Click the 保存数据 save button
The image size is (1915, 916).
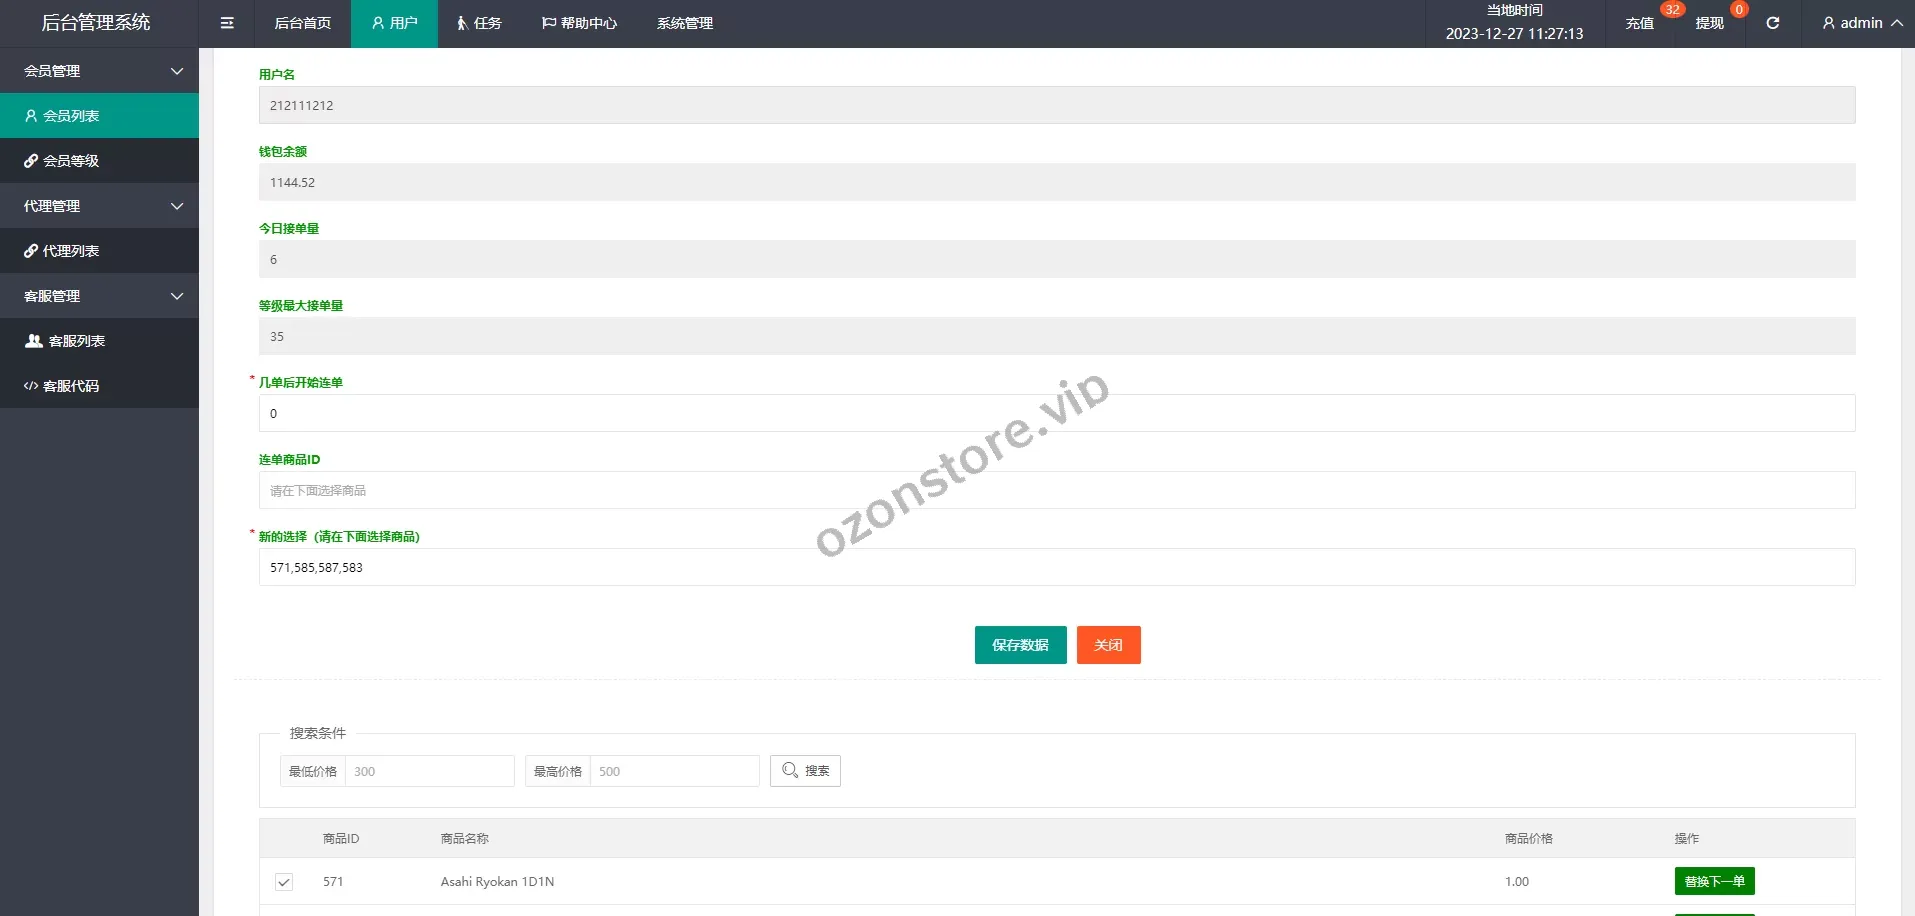[x=1020, y=645]
